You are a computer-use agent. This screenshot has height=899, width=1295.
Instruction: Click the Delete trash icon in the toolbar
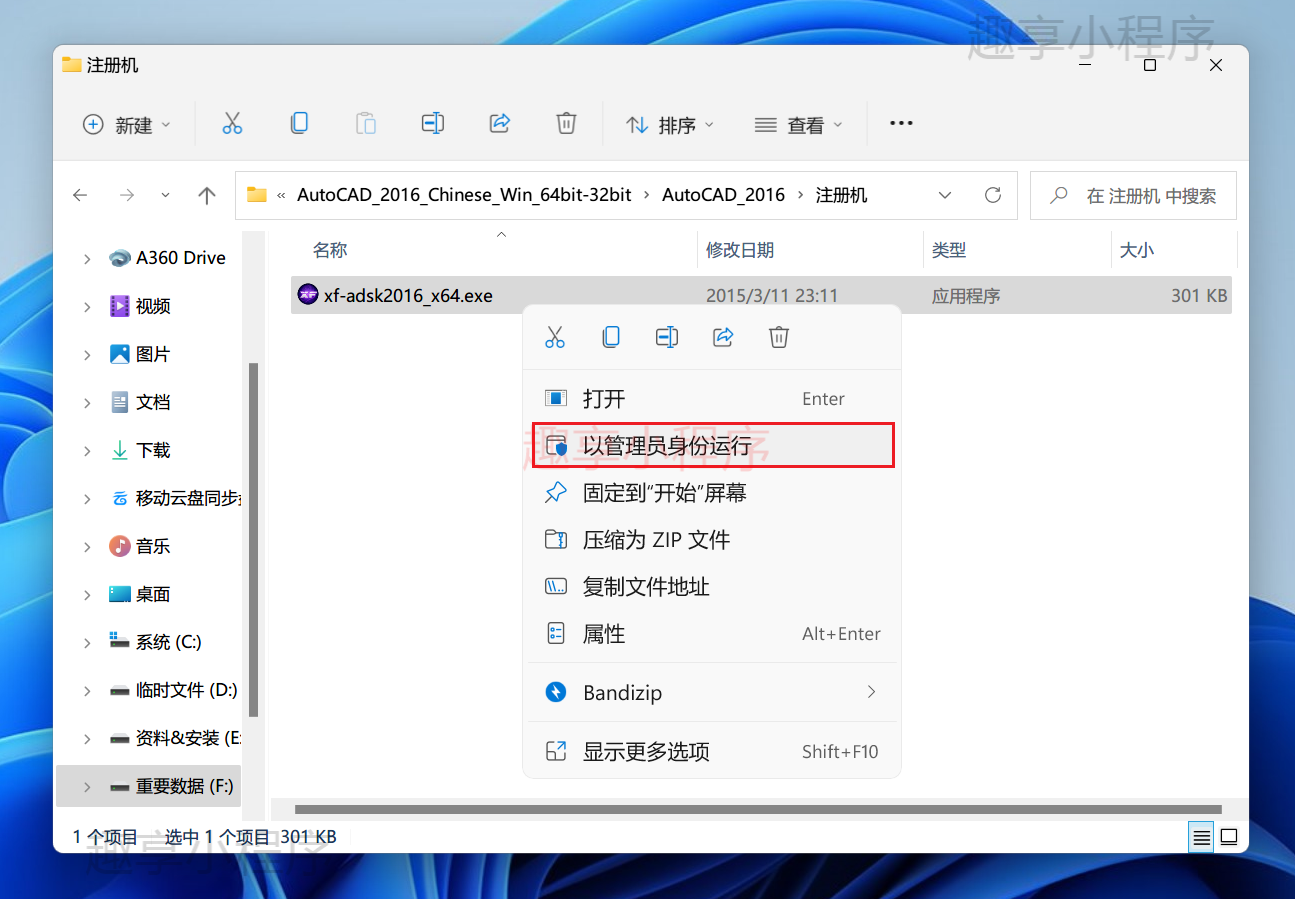click(x=566, y=124)
